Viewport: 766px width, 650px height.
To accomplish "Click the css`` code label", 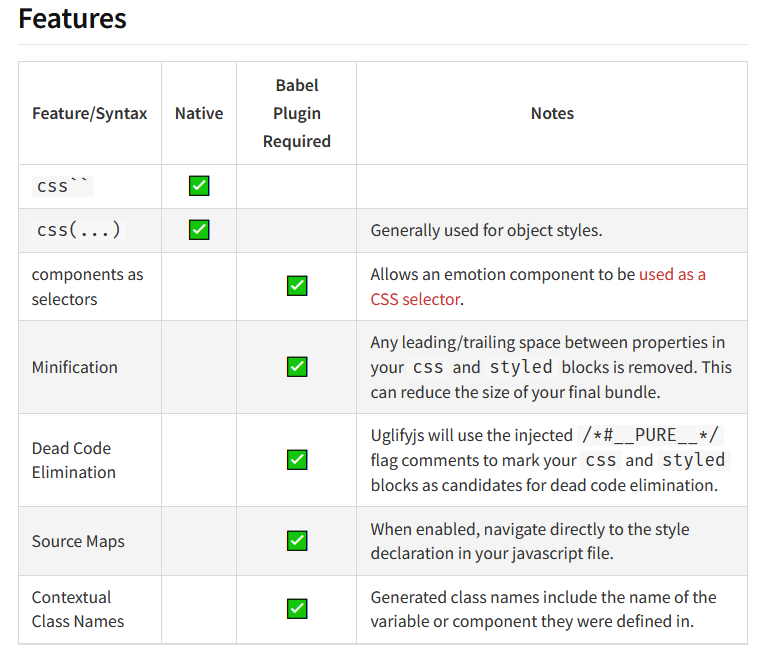I will point(64,186).
